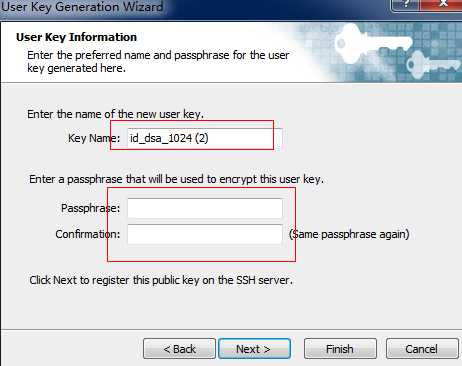The width and height of the screenshot is (462, 366).
Task: Click the Finish button
Action: click(x=340, y=349)
